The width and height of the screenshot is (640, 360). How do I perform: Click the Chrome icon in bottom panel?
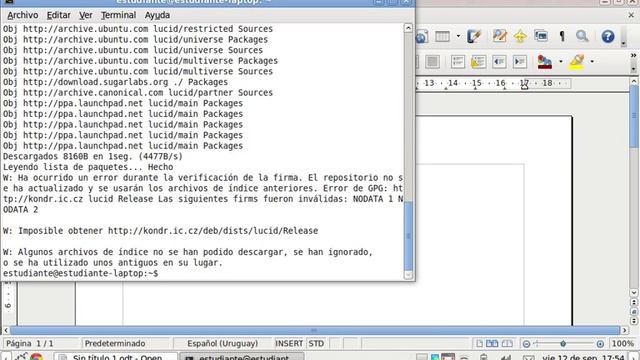[36, 357]
